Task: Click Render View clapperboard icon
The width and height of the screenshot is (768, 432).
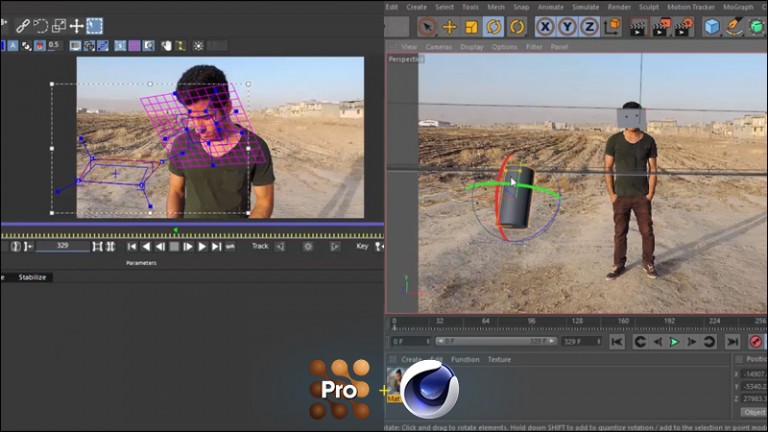Action: pos(637,26)
